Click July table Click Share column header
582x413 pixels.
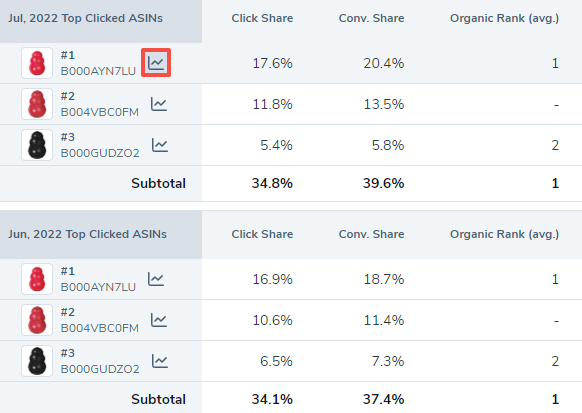coord(262,18)
